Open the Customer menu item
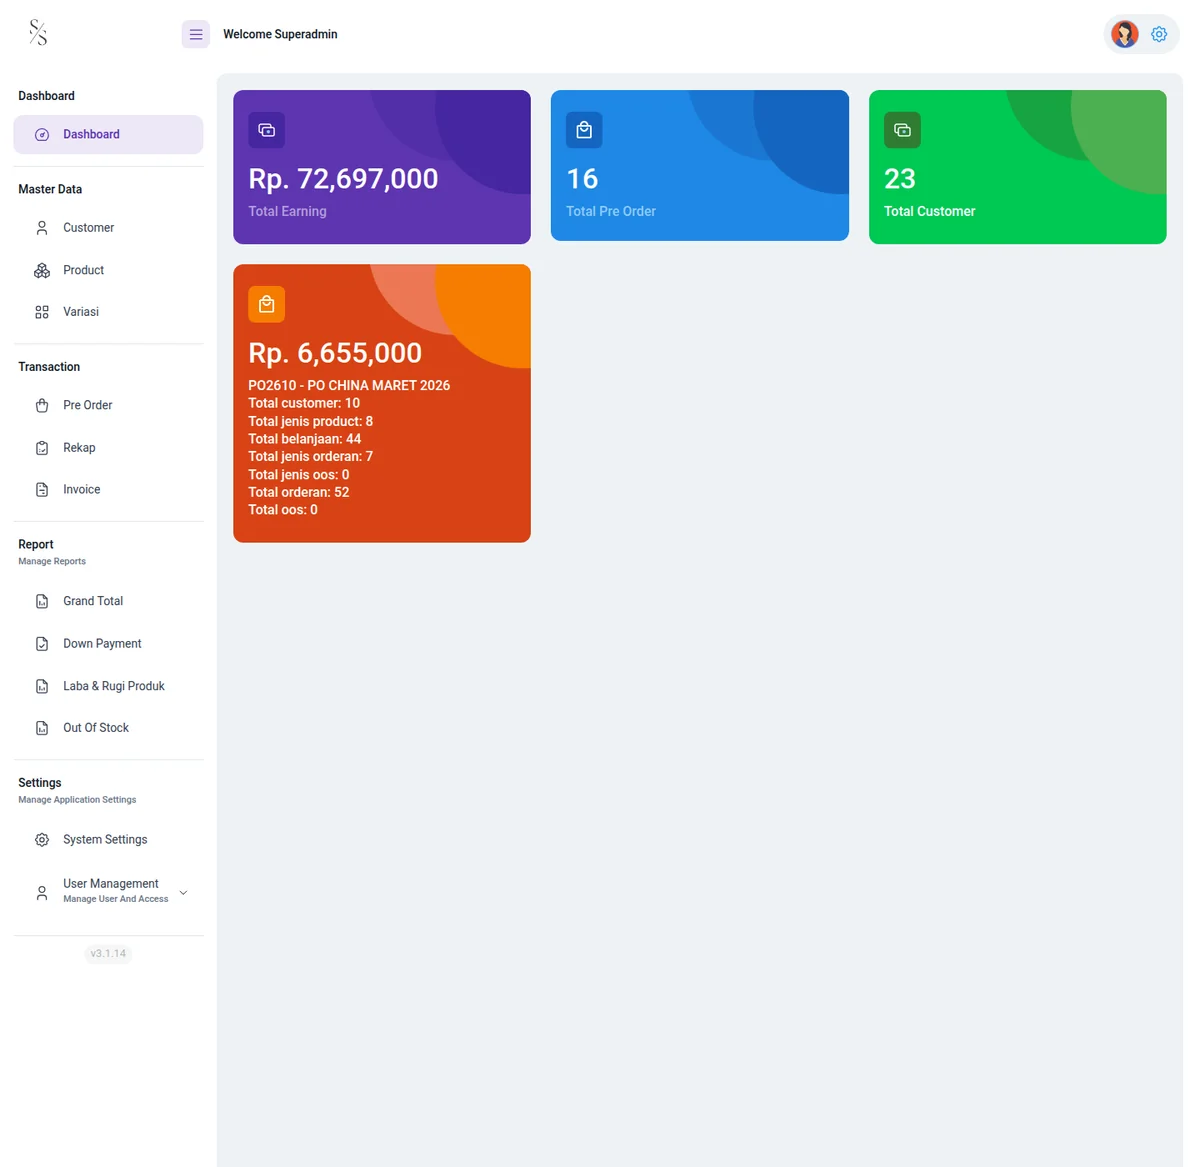This screenshot has height=1167, width=1200. click(108, 228)
